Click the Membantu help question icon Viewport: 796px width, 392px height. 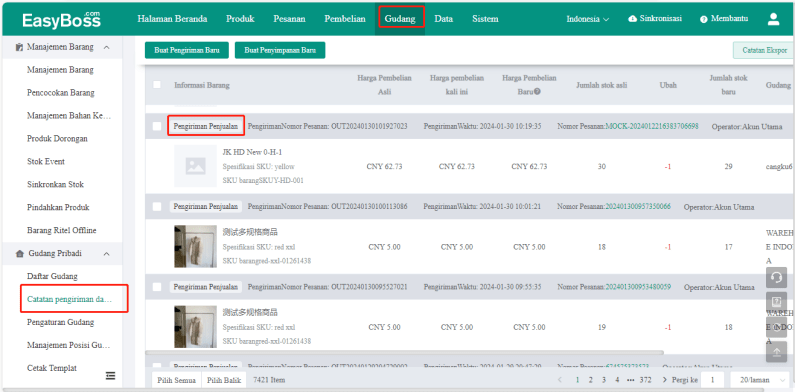tap(704, 19)
